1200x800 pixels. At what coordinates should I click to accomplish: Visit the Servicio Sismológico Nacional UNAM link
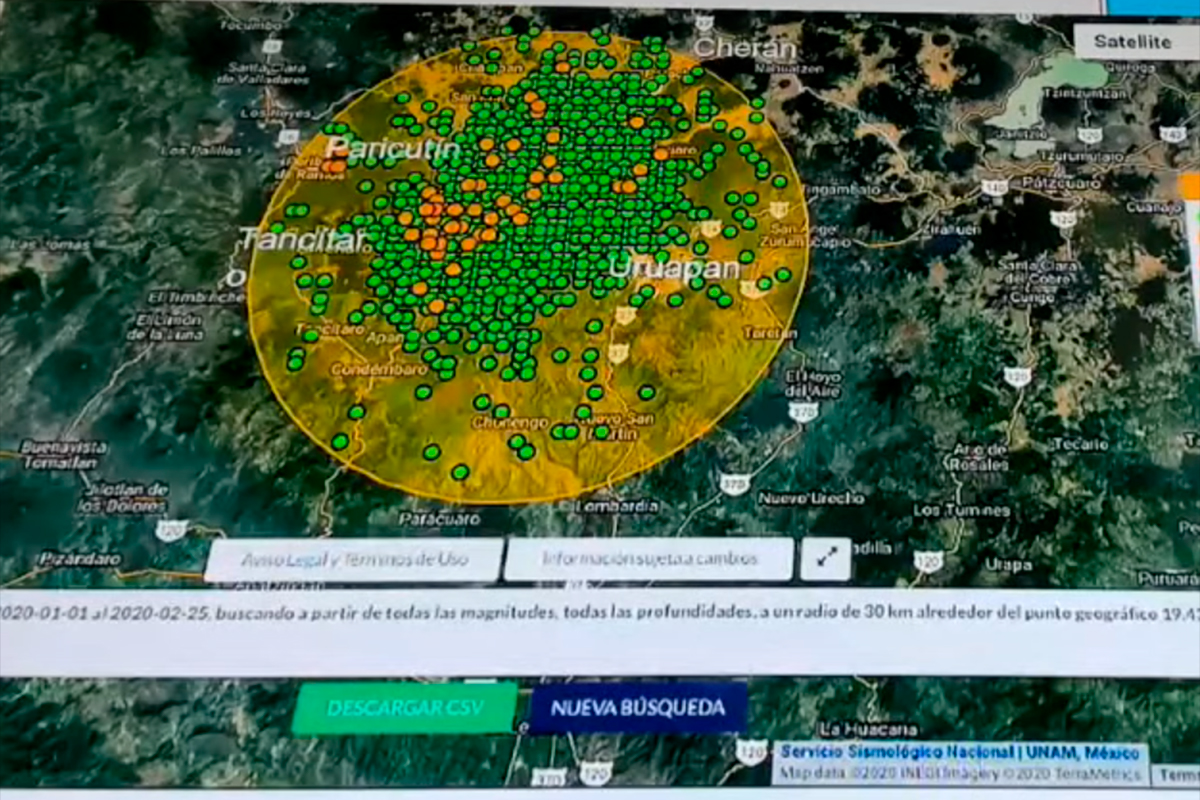click(x=958, y=749)
